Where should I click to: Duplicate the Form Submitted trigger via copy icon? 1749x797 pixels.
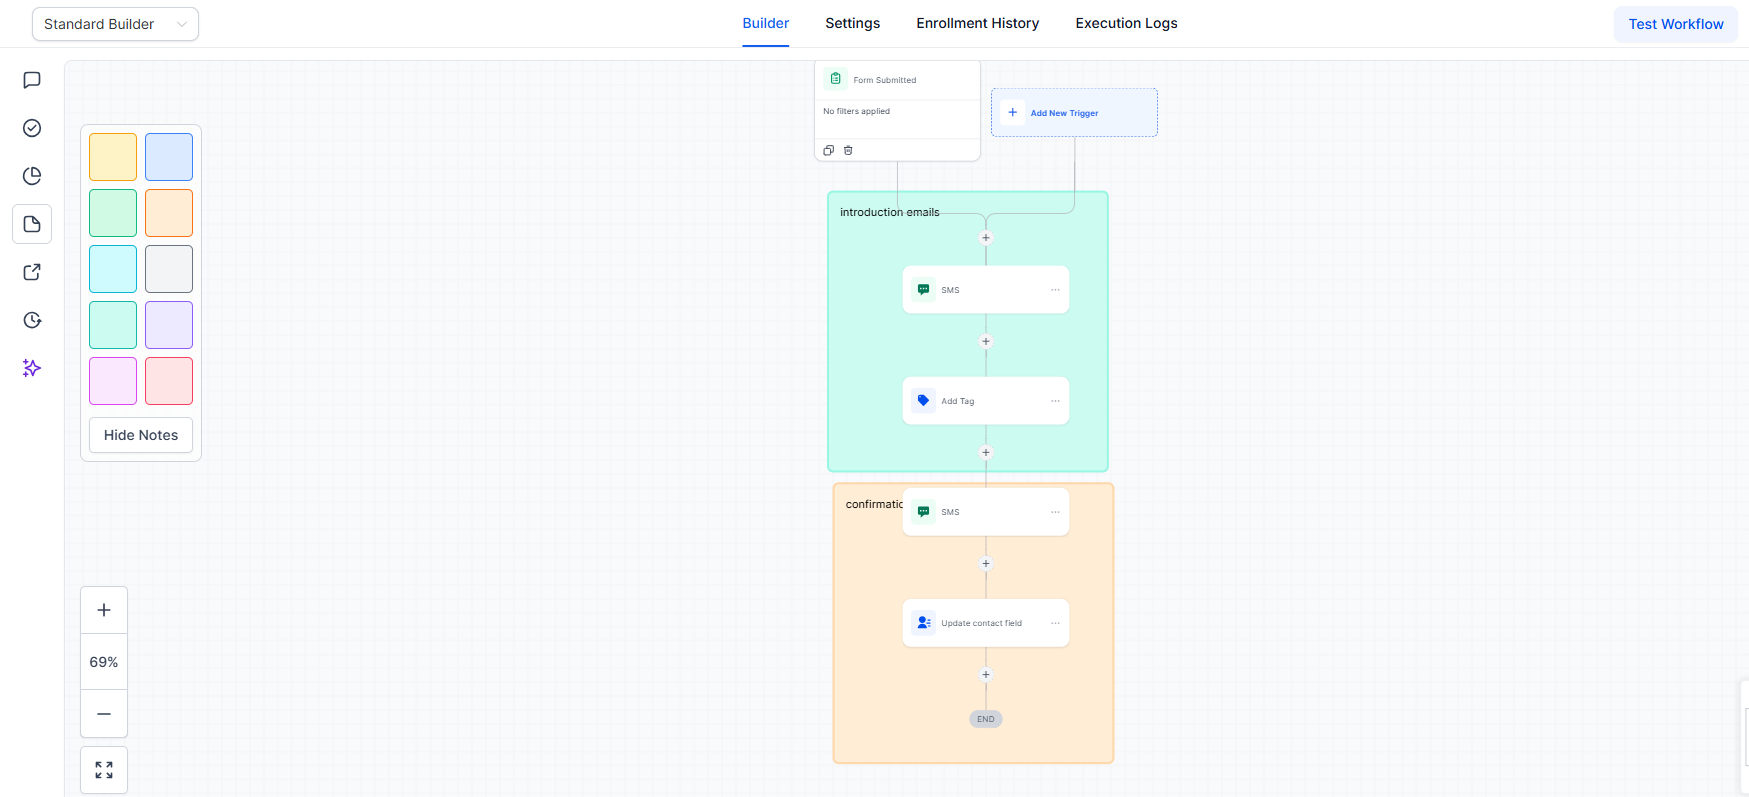click(828, 150)
